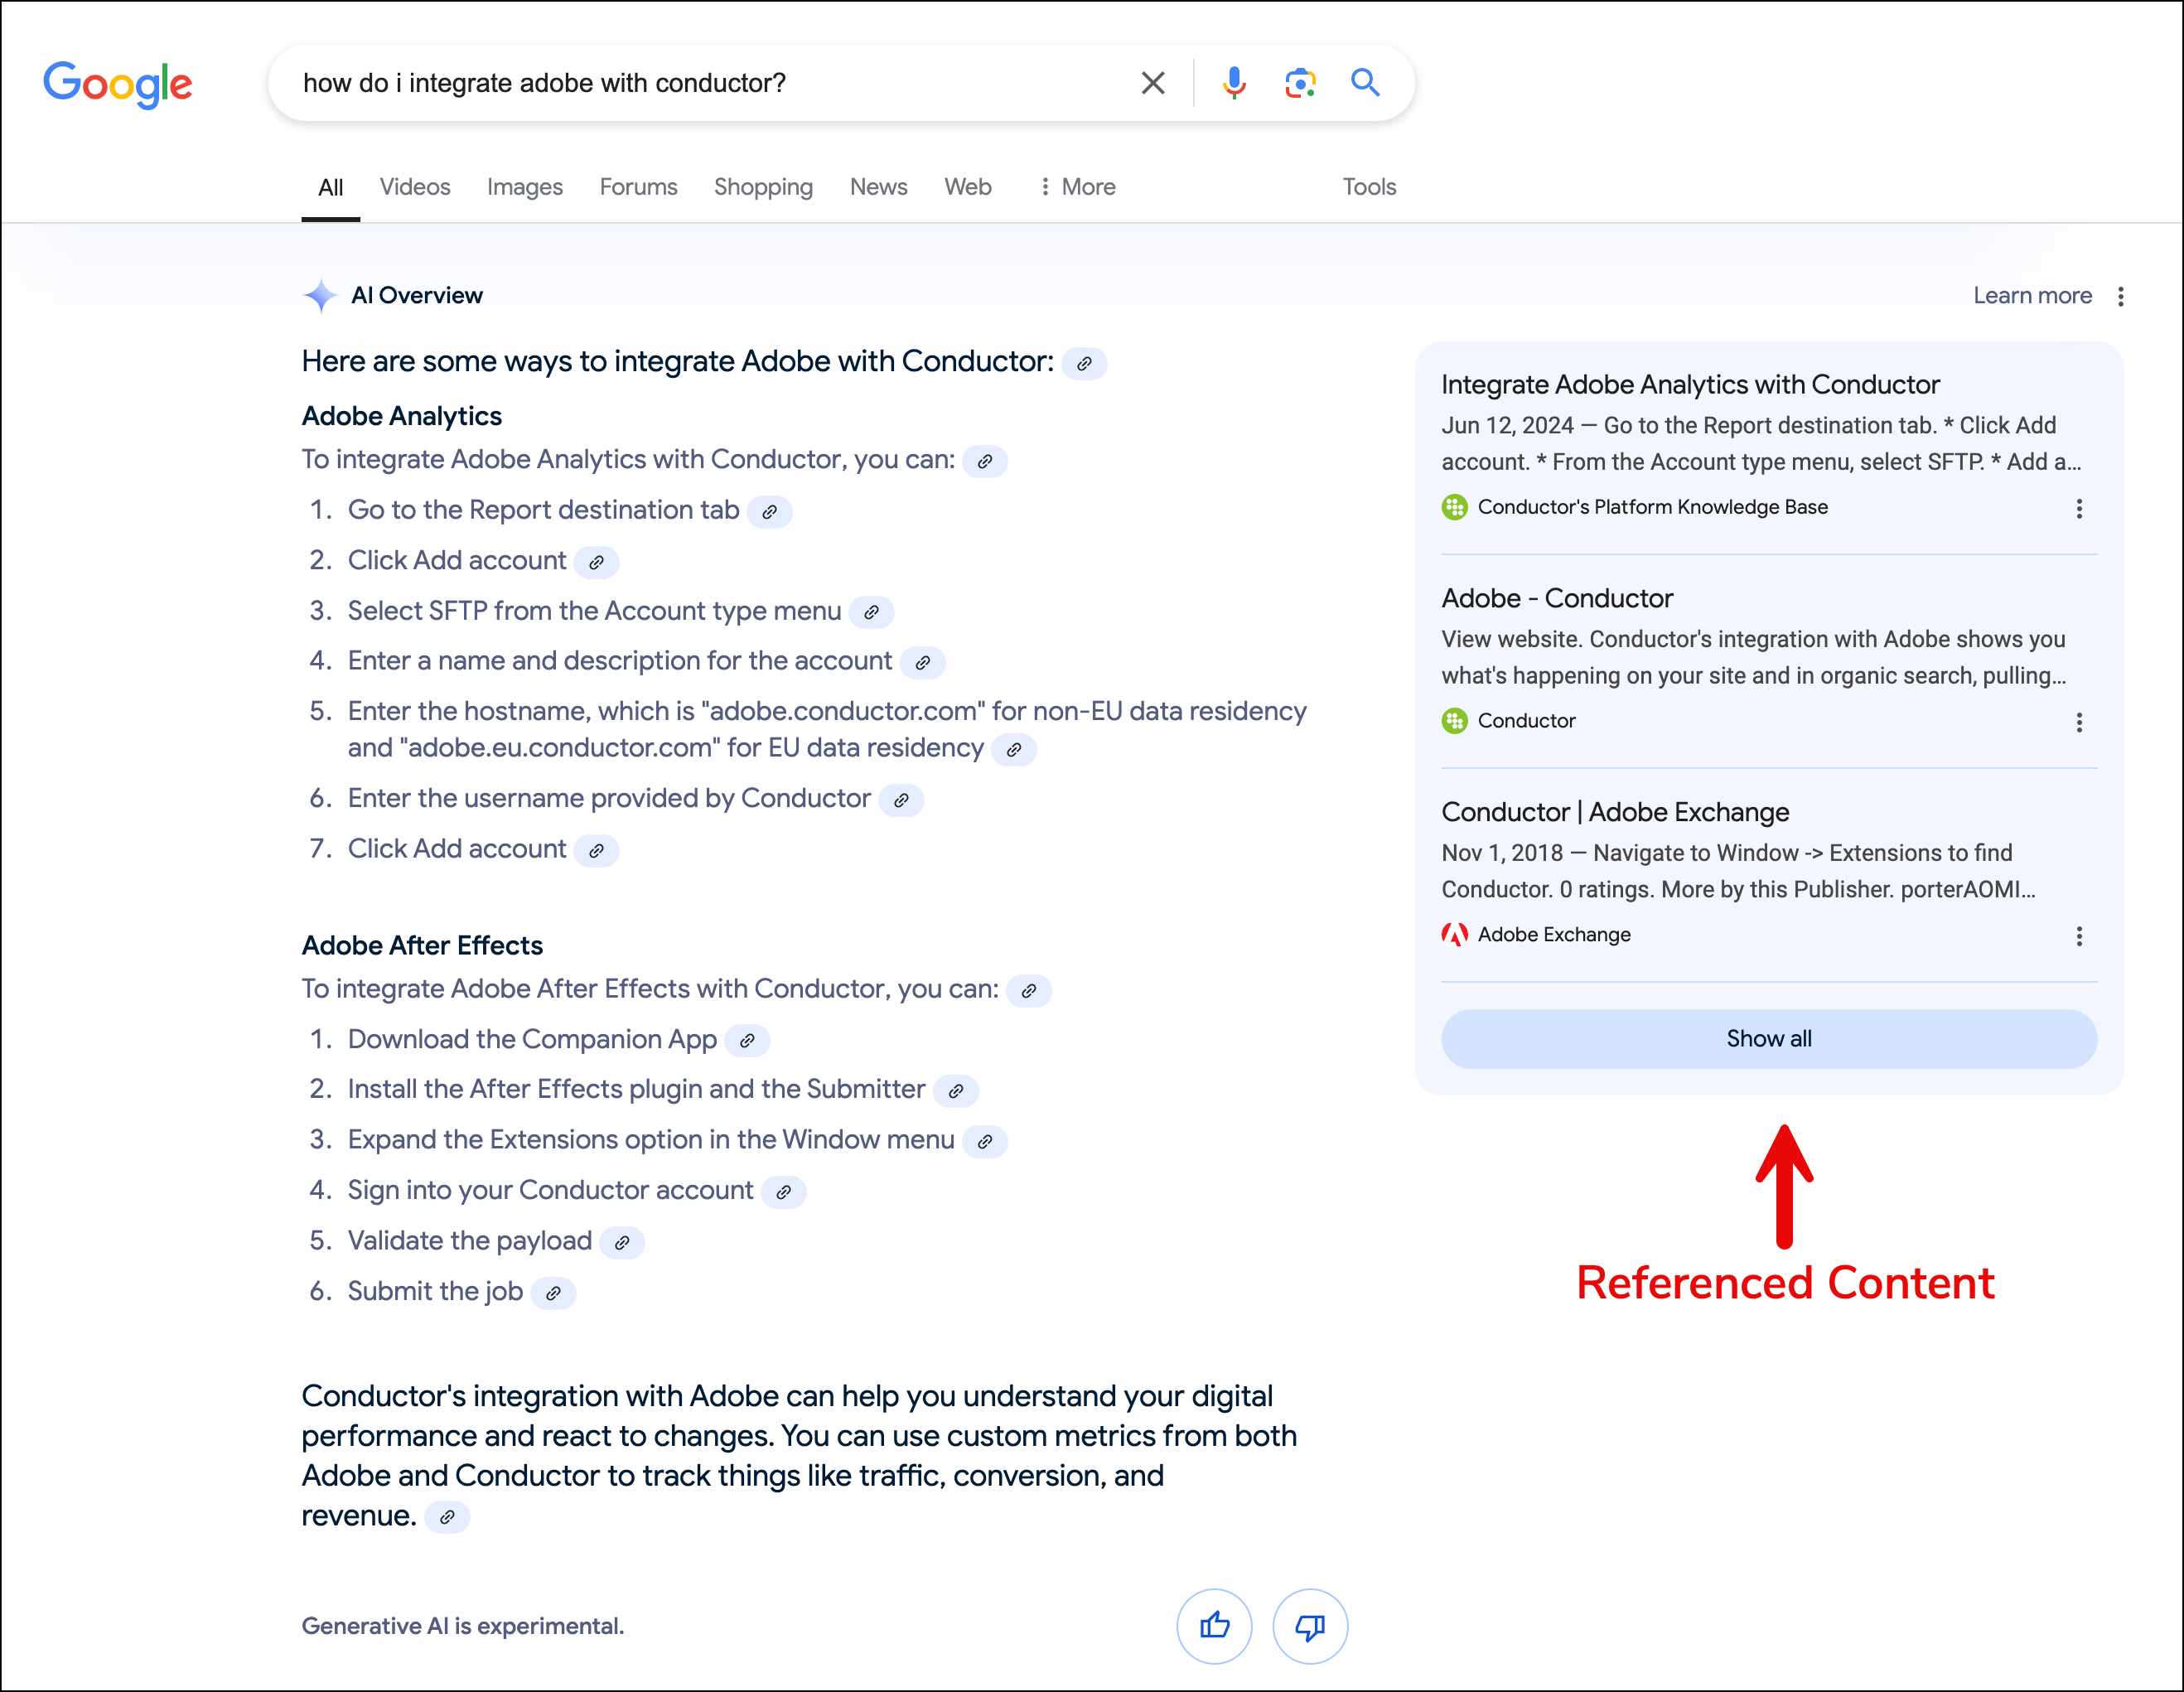
Task: Open 'Adobe - Conductor' source title
Action: click(1557, 598)
